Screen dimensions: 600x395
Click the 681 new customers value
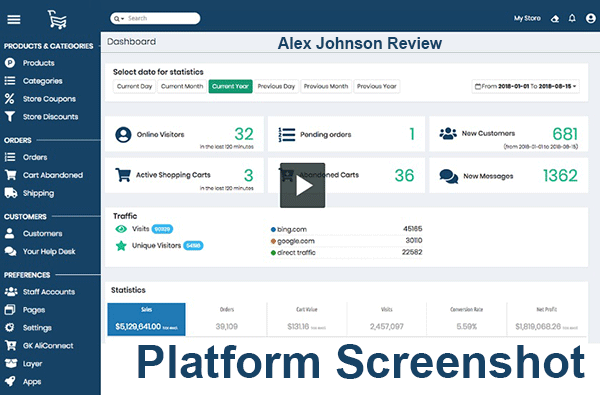[x=565, y=134]
